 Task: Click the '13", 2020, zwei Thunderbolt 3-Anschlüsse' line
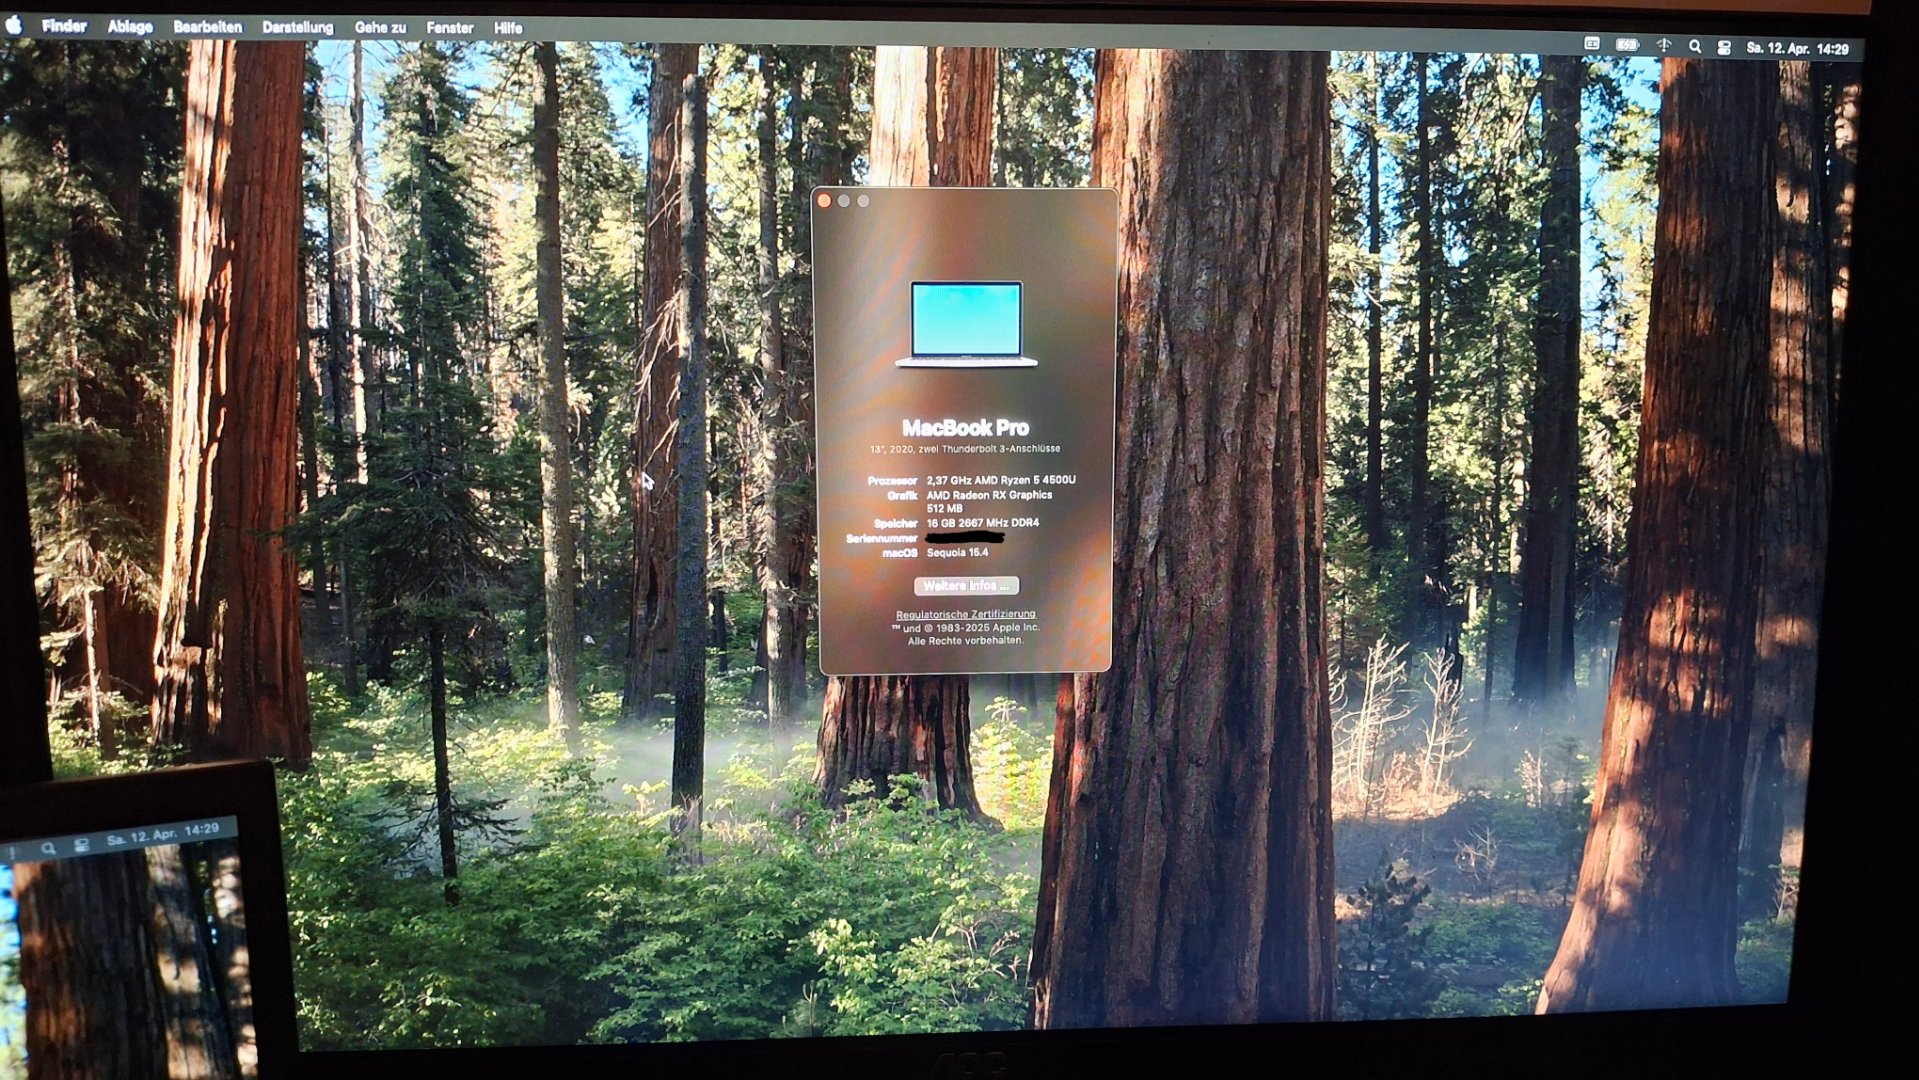tap(965, 449)
